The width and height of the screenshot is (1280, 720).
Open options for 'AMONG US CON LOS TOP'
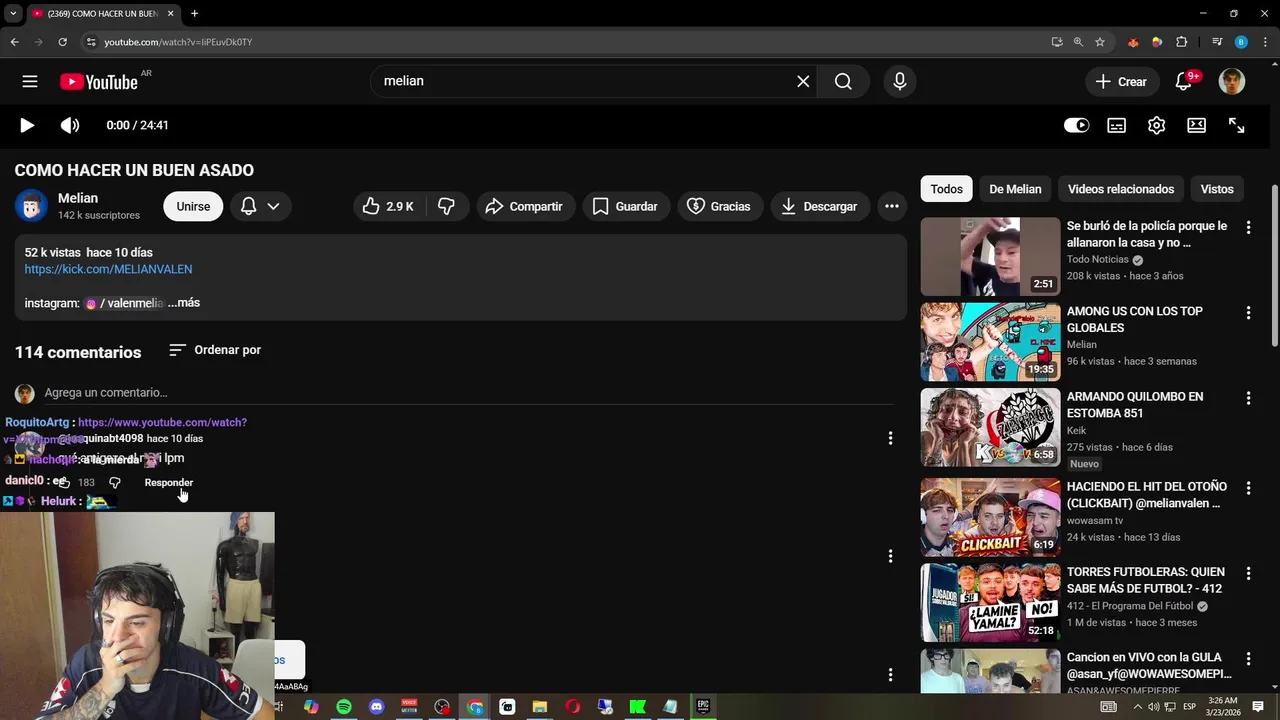(1248, 313)
